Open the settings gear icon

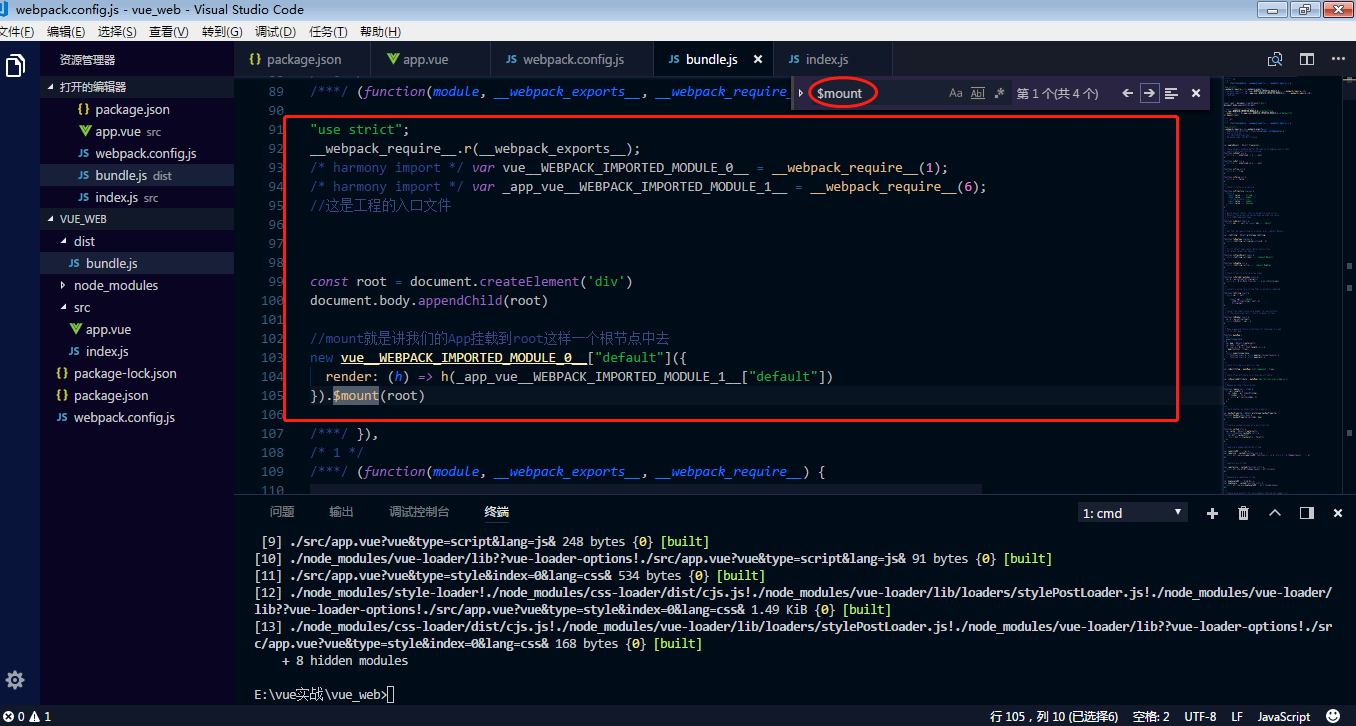click(14, 678)
